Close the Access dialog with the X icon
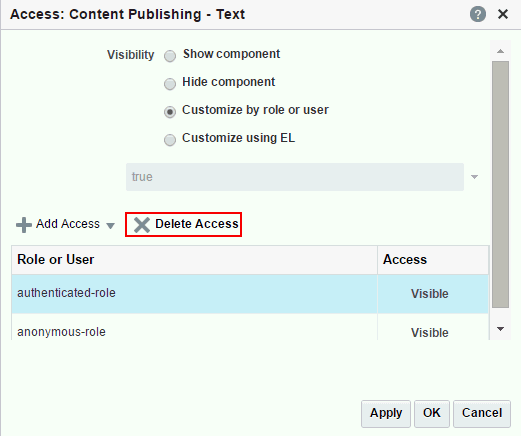This screenshot has width=521, height=436. [x=503, y=14]
